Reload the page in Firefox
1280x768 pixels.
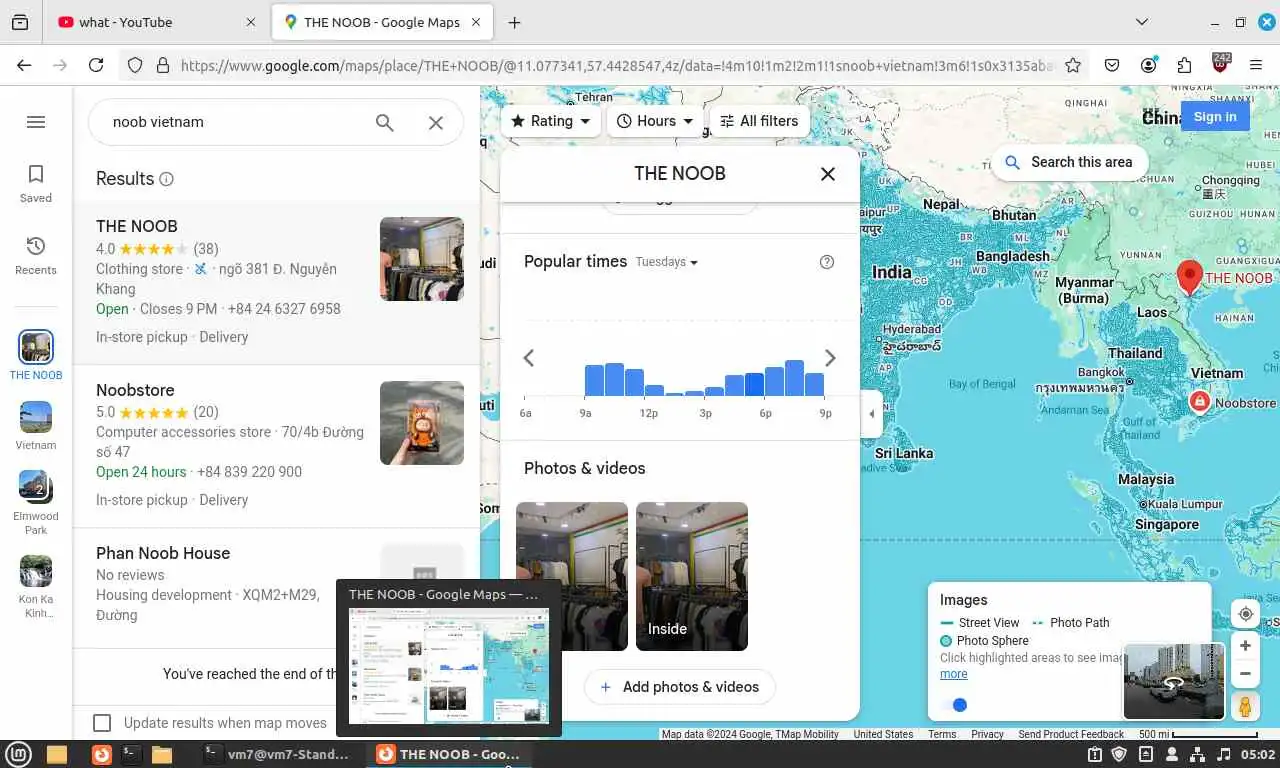(x=96, y=65)
